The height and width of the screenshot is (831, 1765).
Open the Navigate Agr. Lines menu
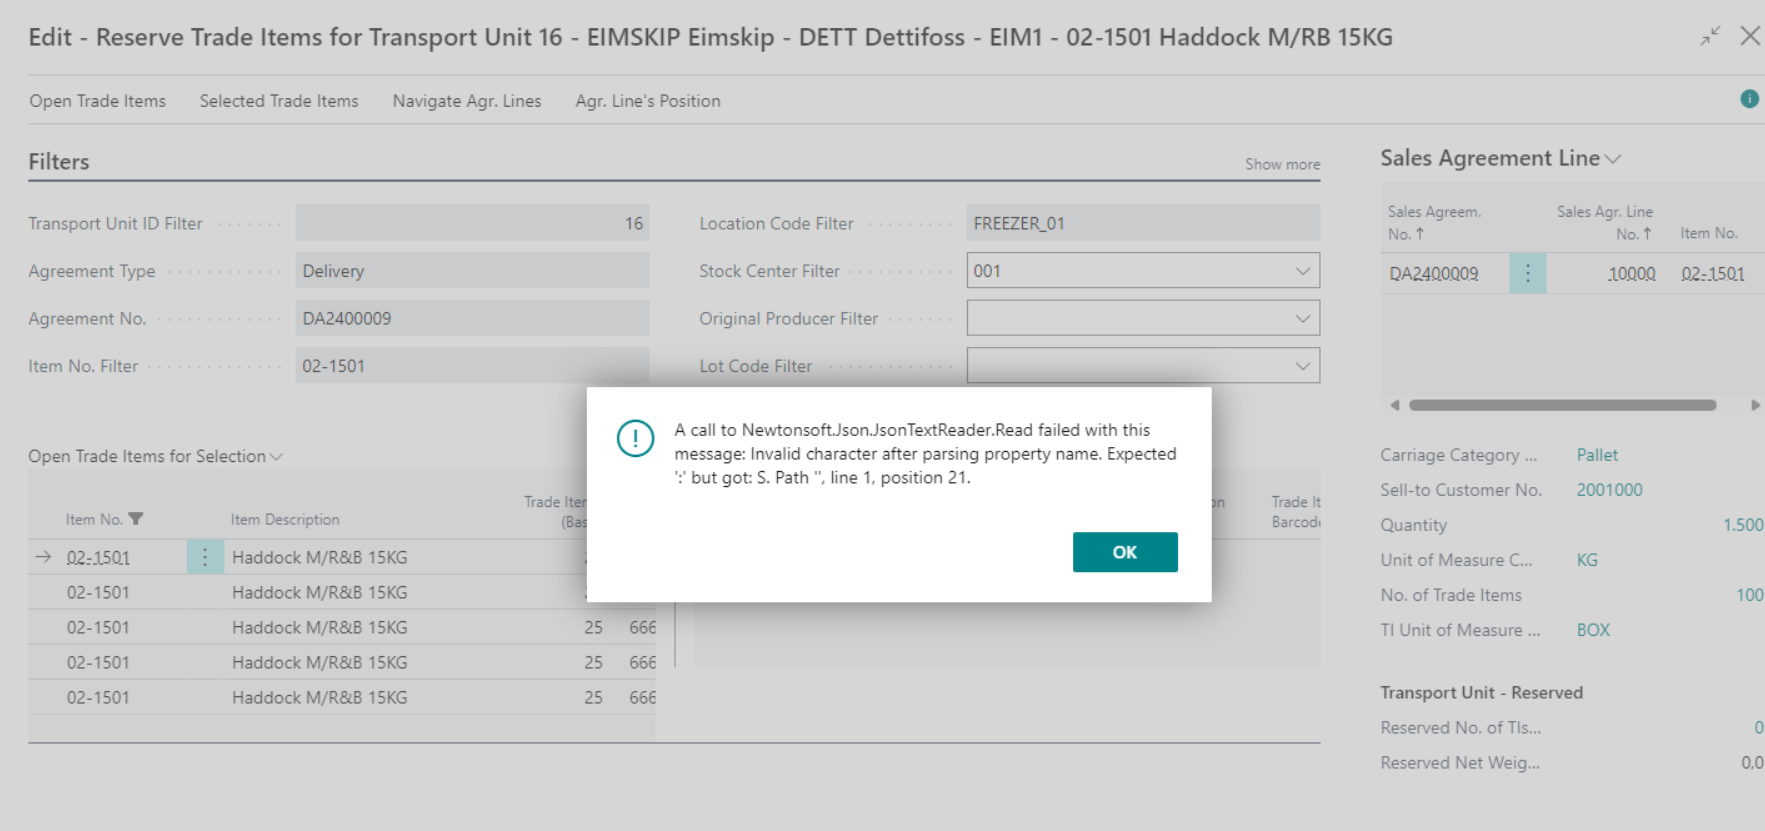(466, 101)
